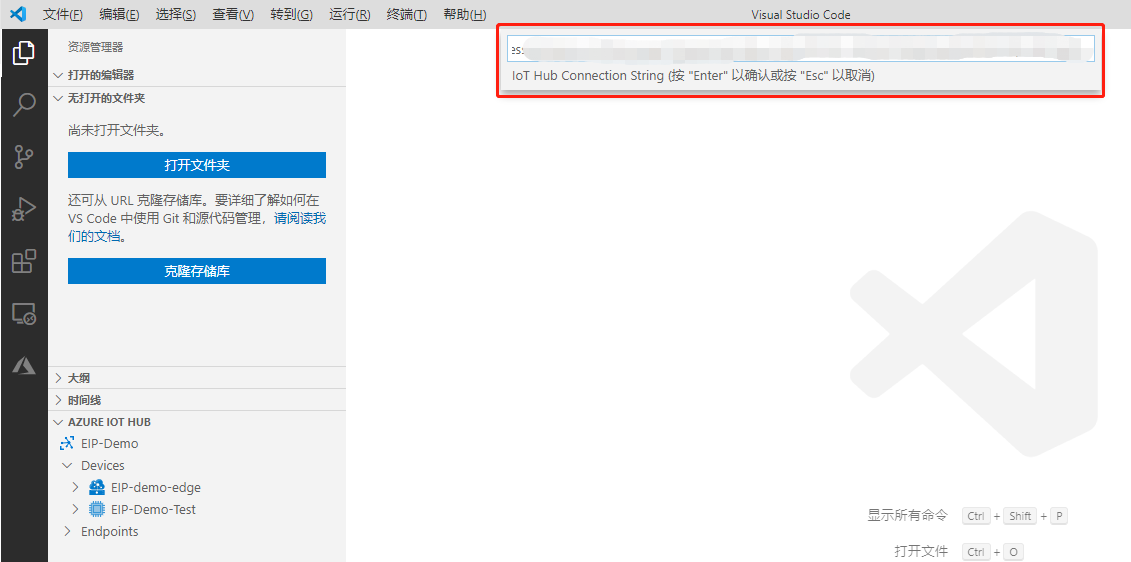The width and height of the screenshot is (1131, 562).
Task: Select the EIP-demo-edge device name
Action: pyautogui.click(x=156, y=487)
